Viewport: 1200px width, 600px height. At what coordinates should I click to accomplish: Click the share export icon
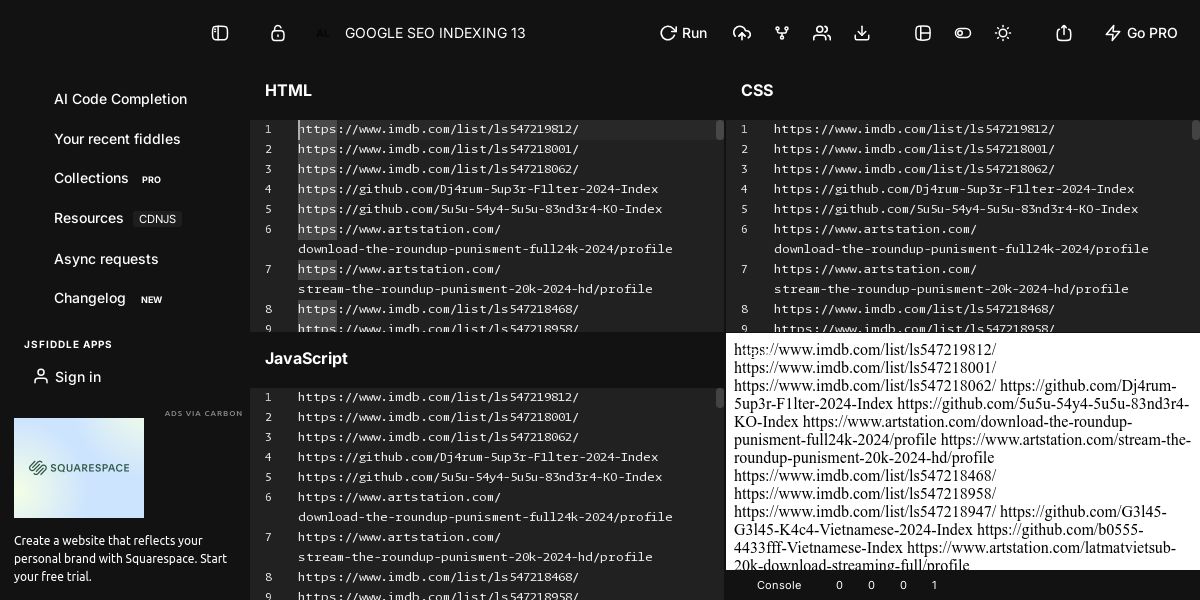pyautogui.click(x=1064, y=33)
